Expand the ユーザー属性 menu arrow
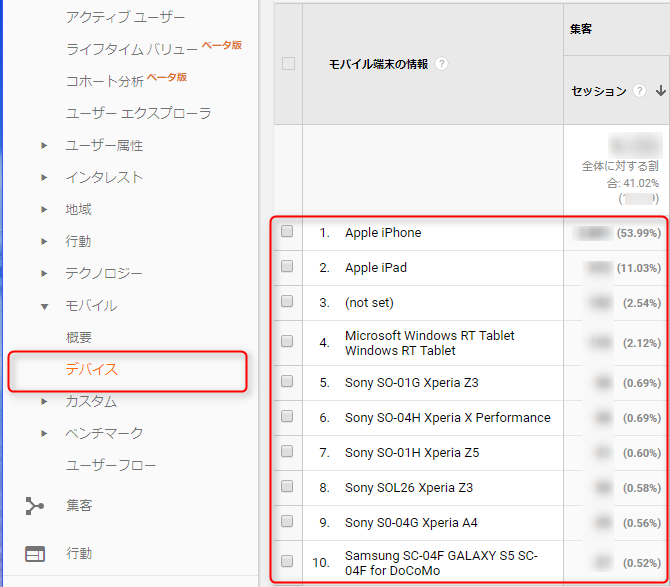 44,146
